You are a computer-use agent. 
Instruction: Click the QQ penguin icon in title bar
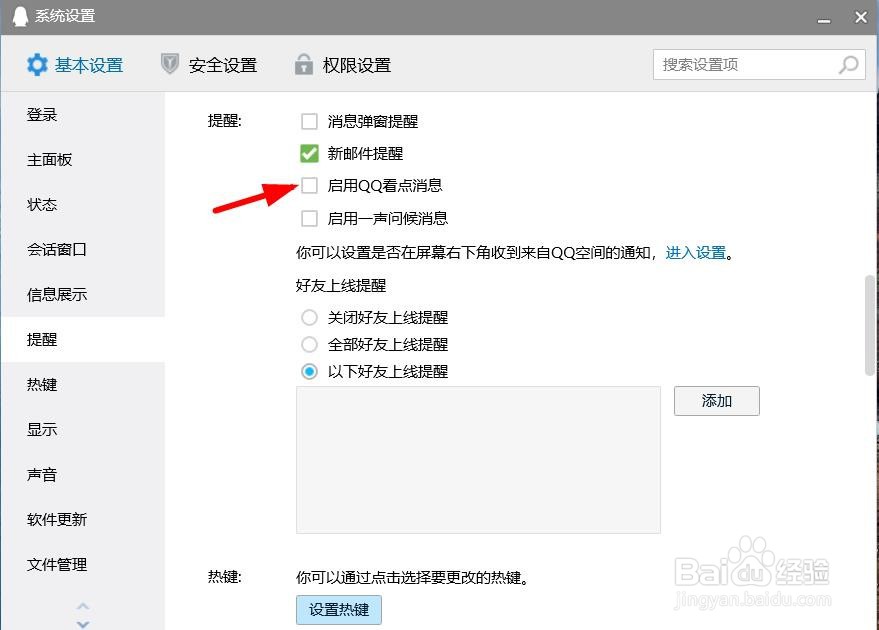point(20,16)
